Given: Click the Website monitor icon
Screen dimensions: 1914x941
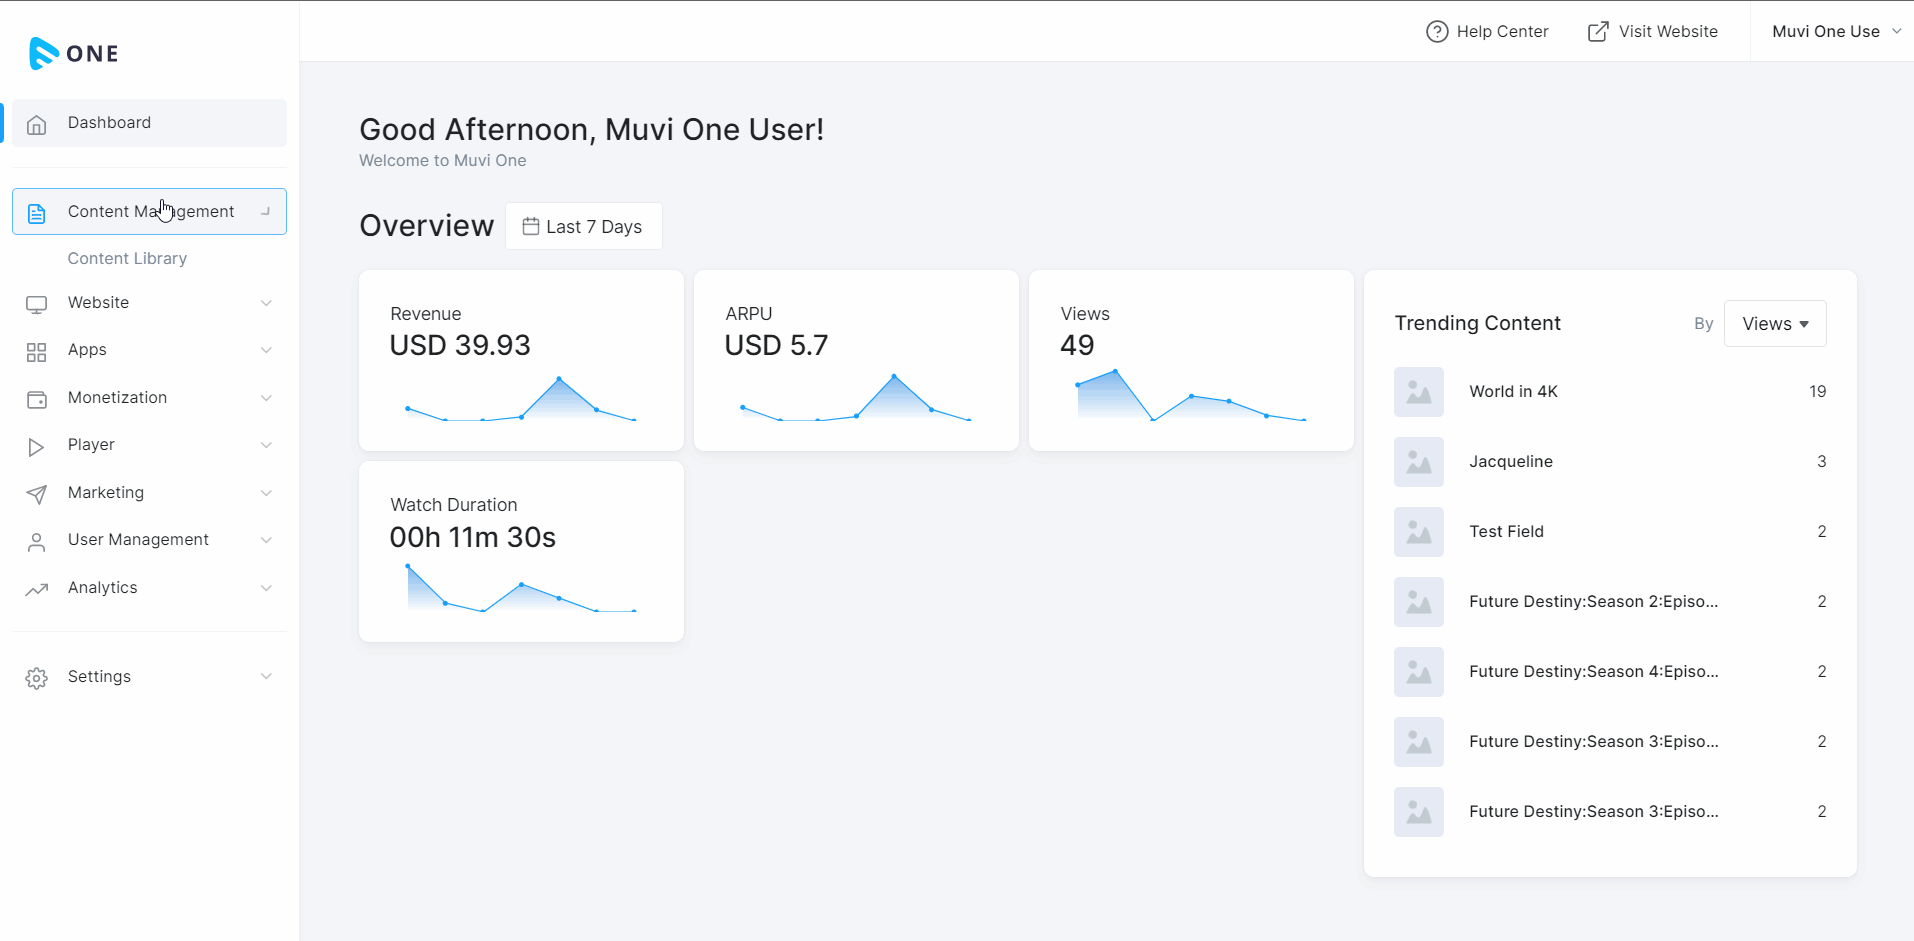Looking at the screenshot, I should click(37, 304).
